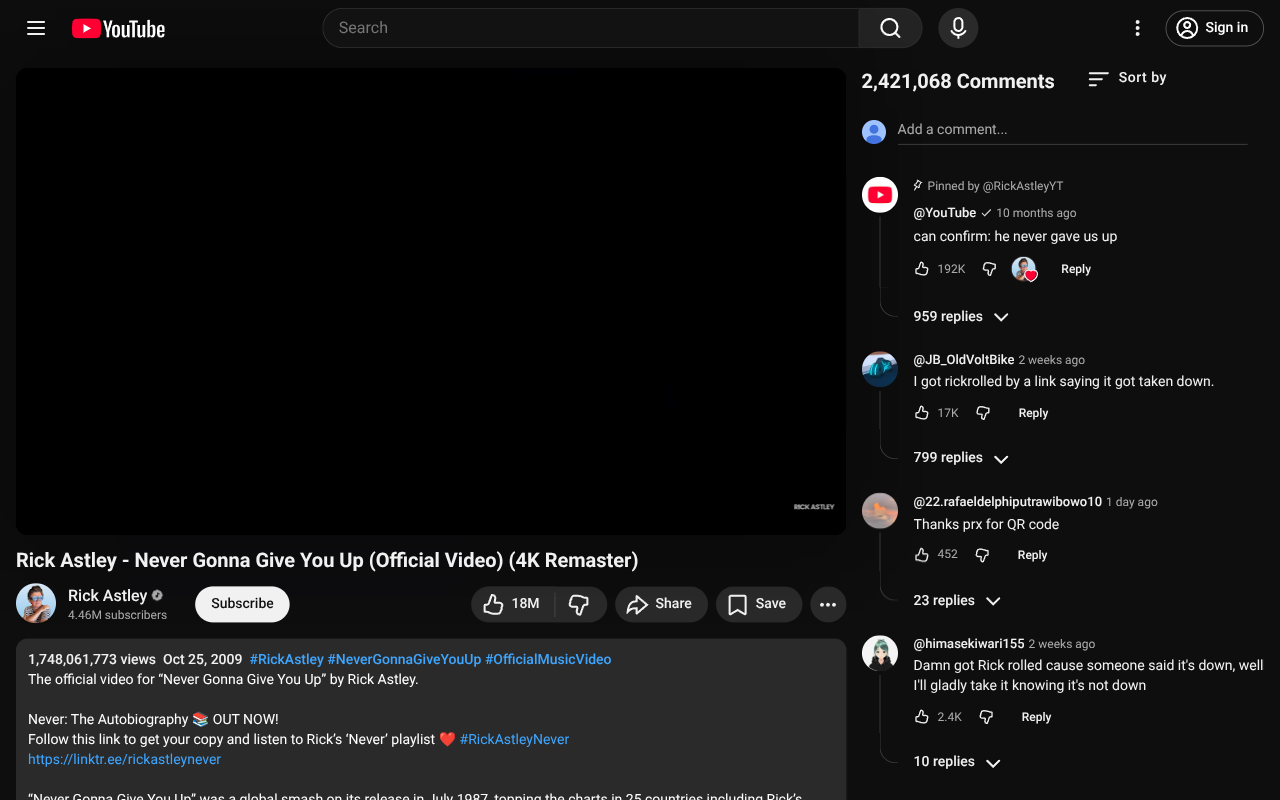Open the linktr.ee link in the description
The image size is (1280, 800).
coord(123,759)
